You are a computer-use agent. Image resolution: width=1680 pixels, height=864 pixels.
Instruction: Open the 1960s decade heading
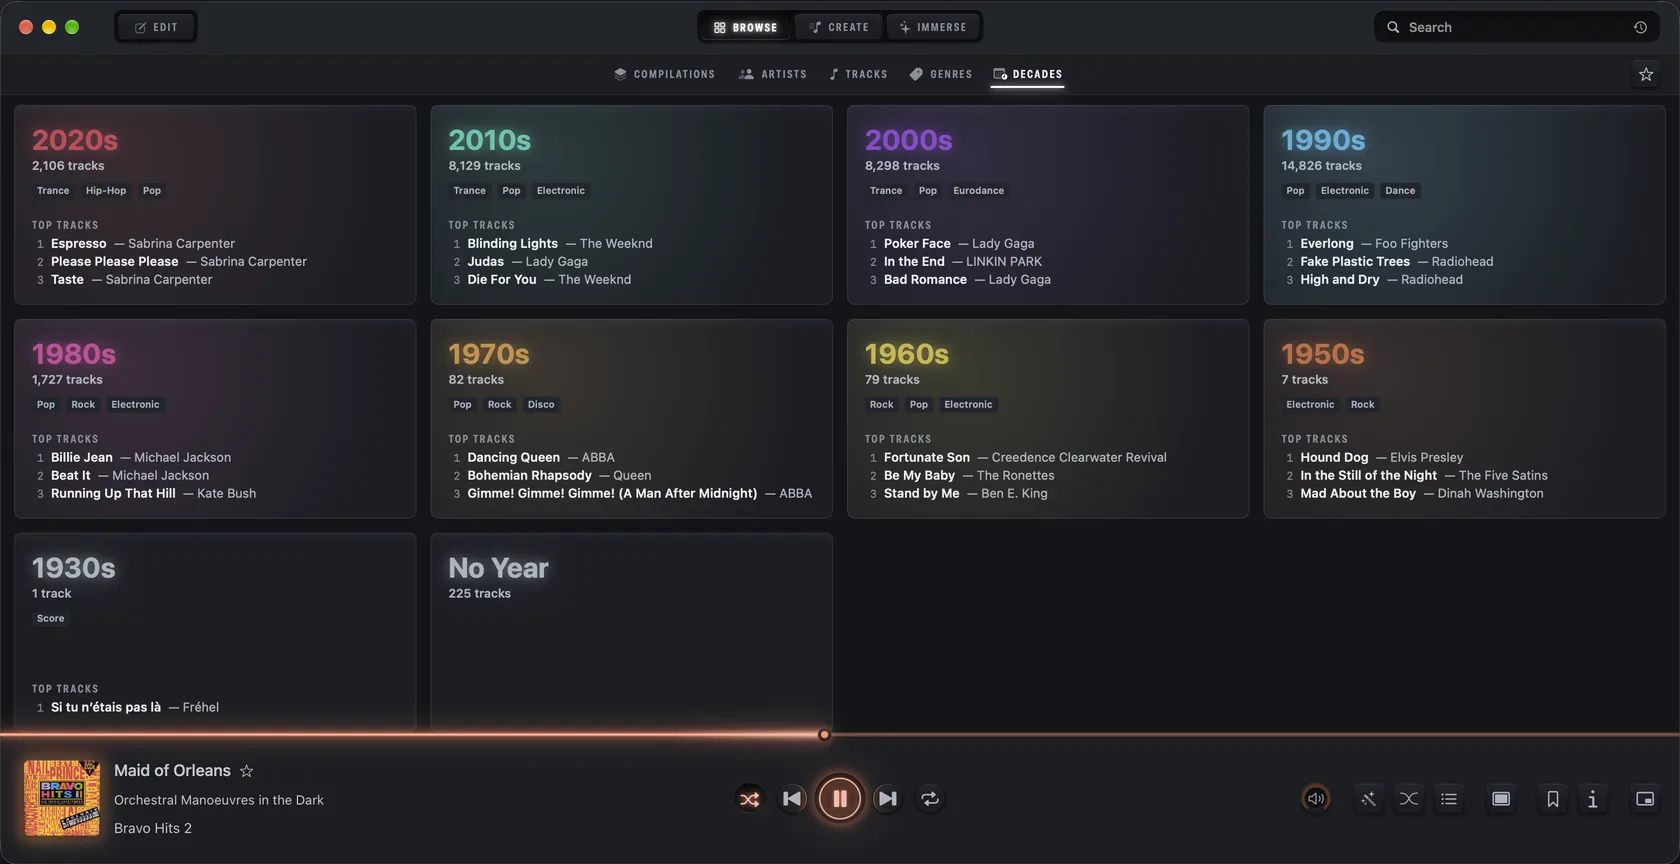coord(907,354)
